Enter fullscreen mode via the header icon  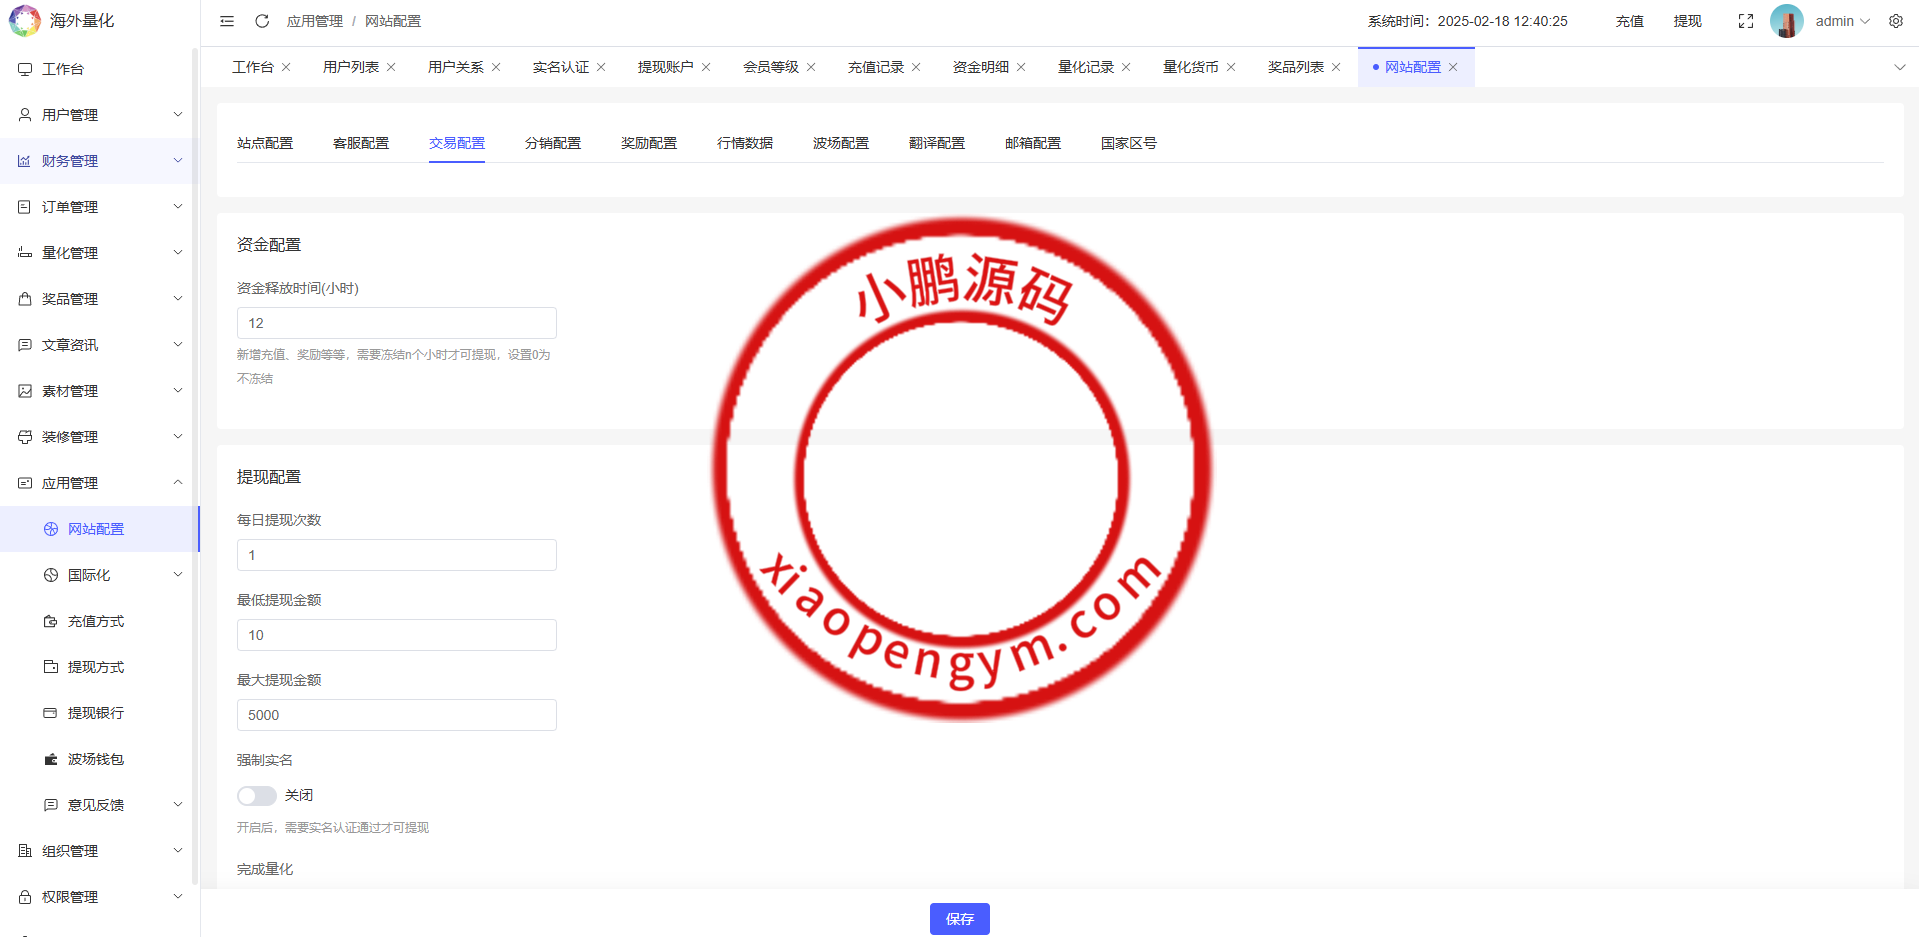1746,21
